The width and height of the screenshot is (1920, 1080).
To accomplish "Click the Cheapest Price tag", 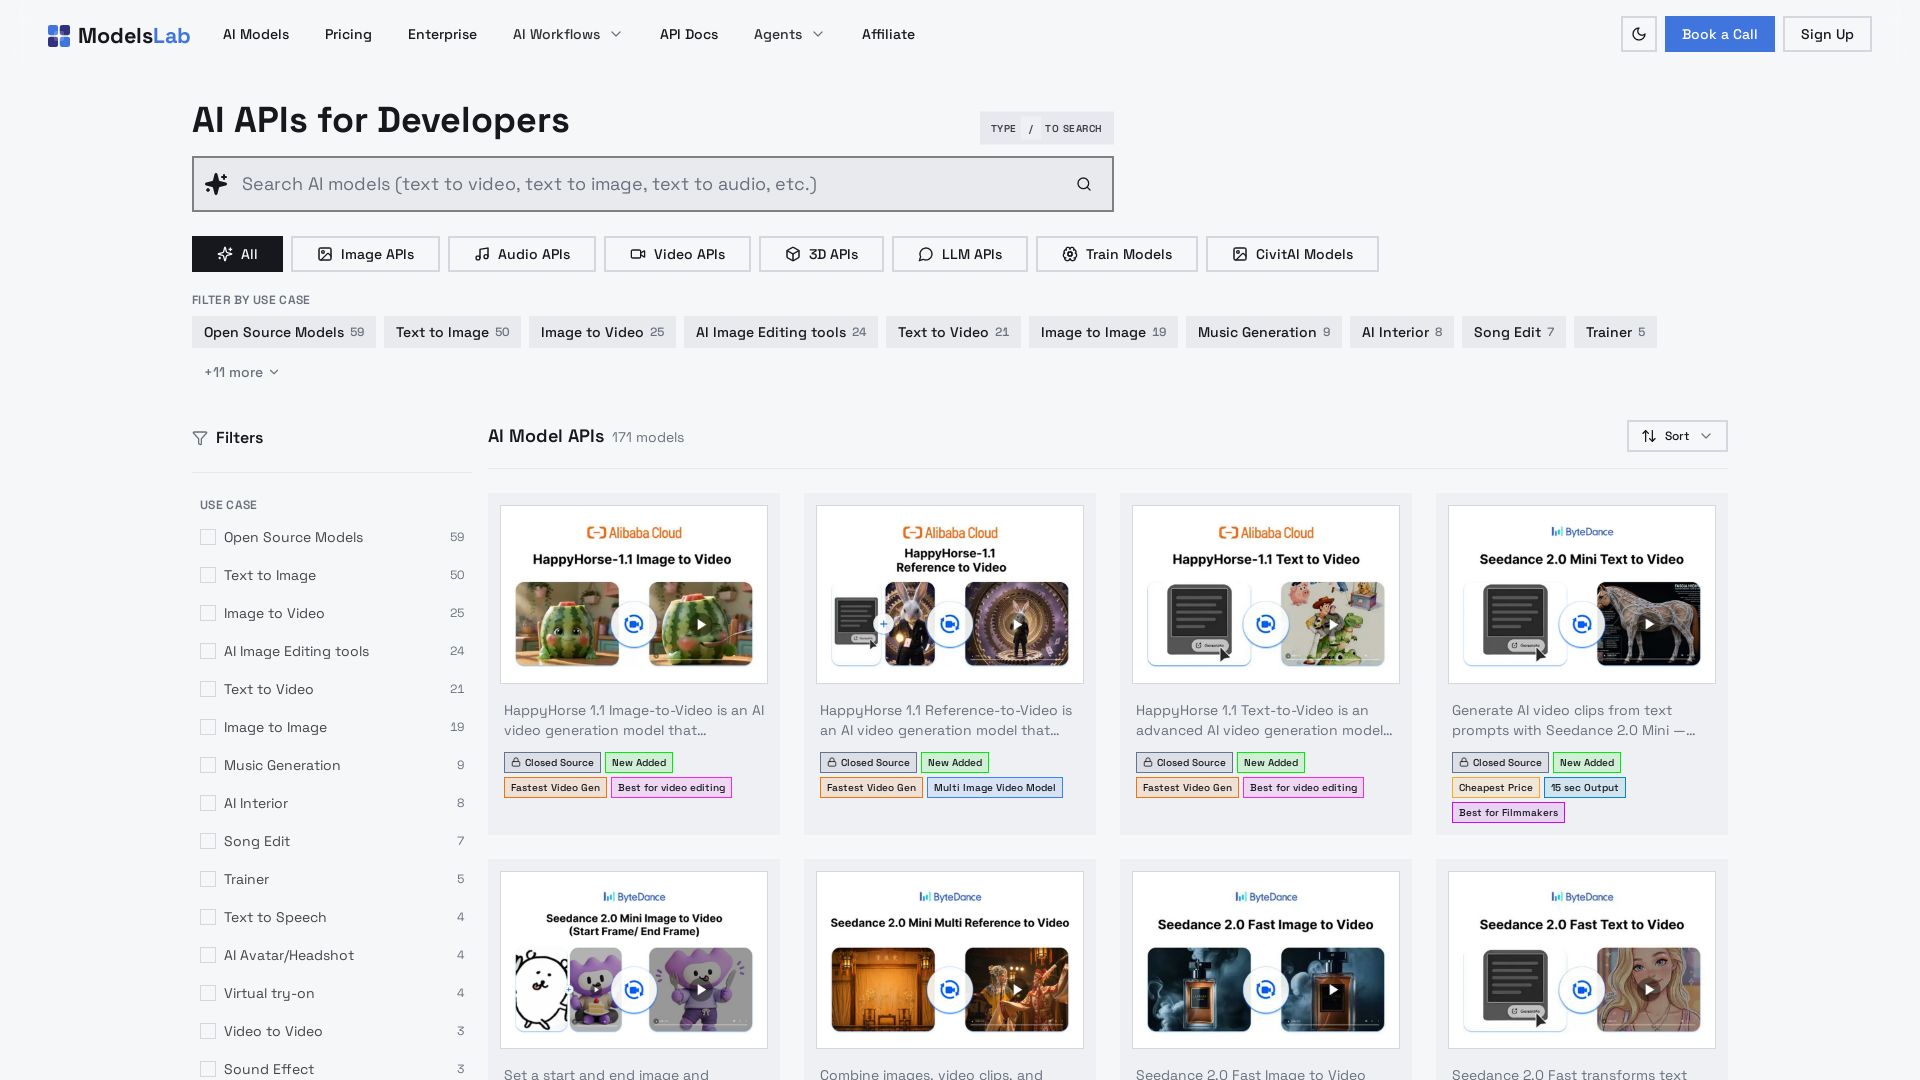I will pos(1496,787).
